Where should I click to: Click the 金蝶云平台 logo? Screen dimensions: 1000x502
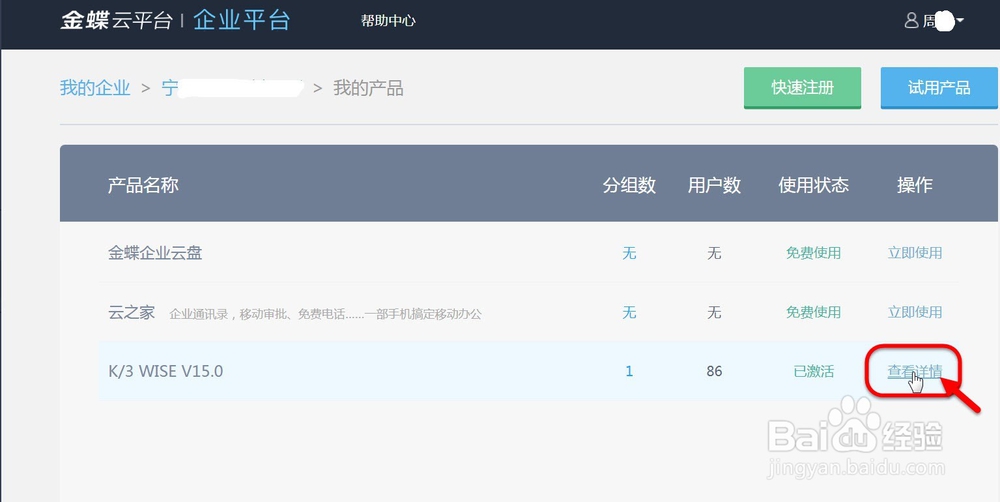point(116,20)
